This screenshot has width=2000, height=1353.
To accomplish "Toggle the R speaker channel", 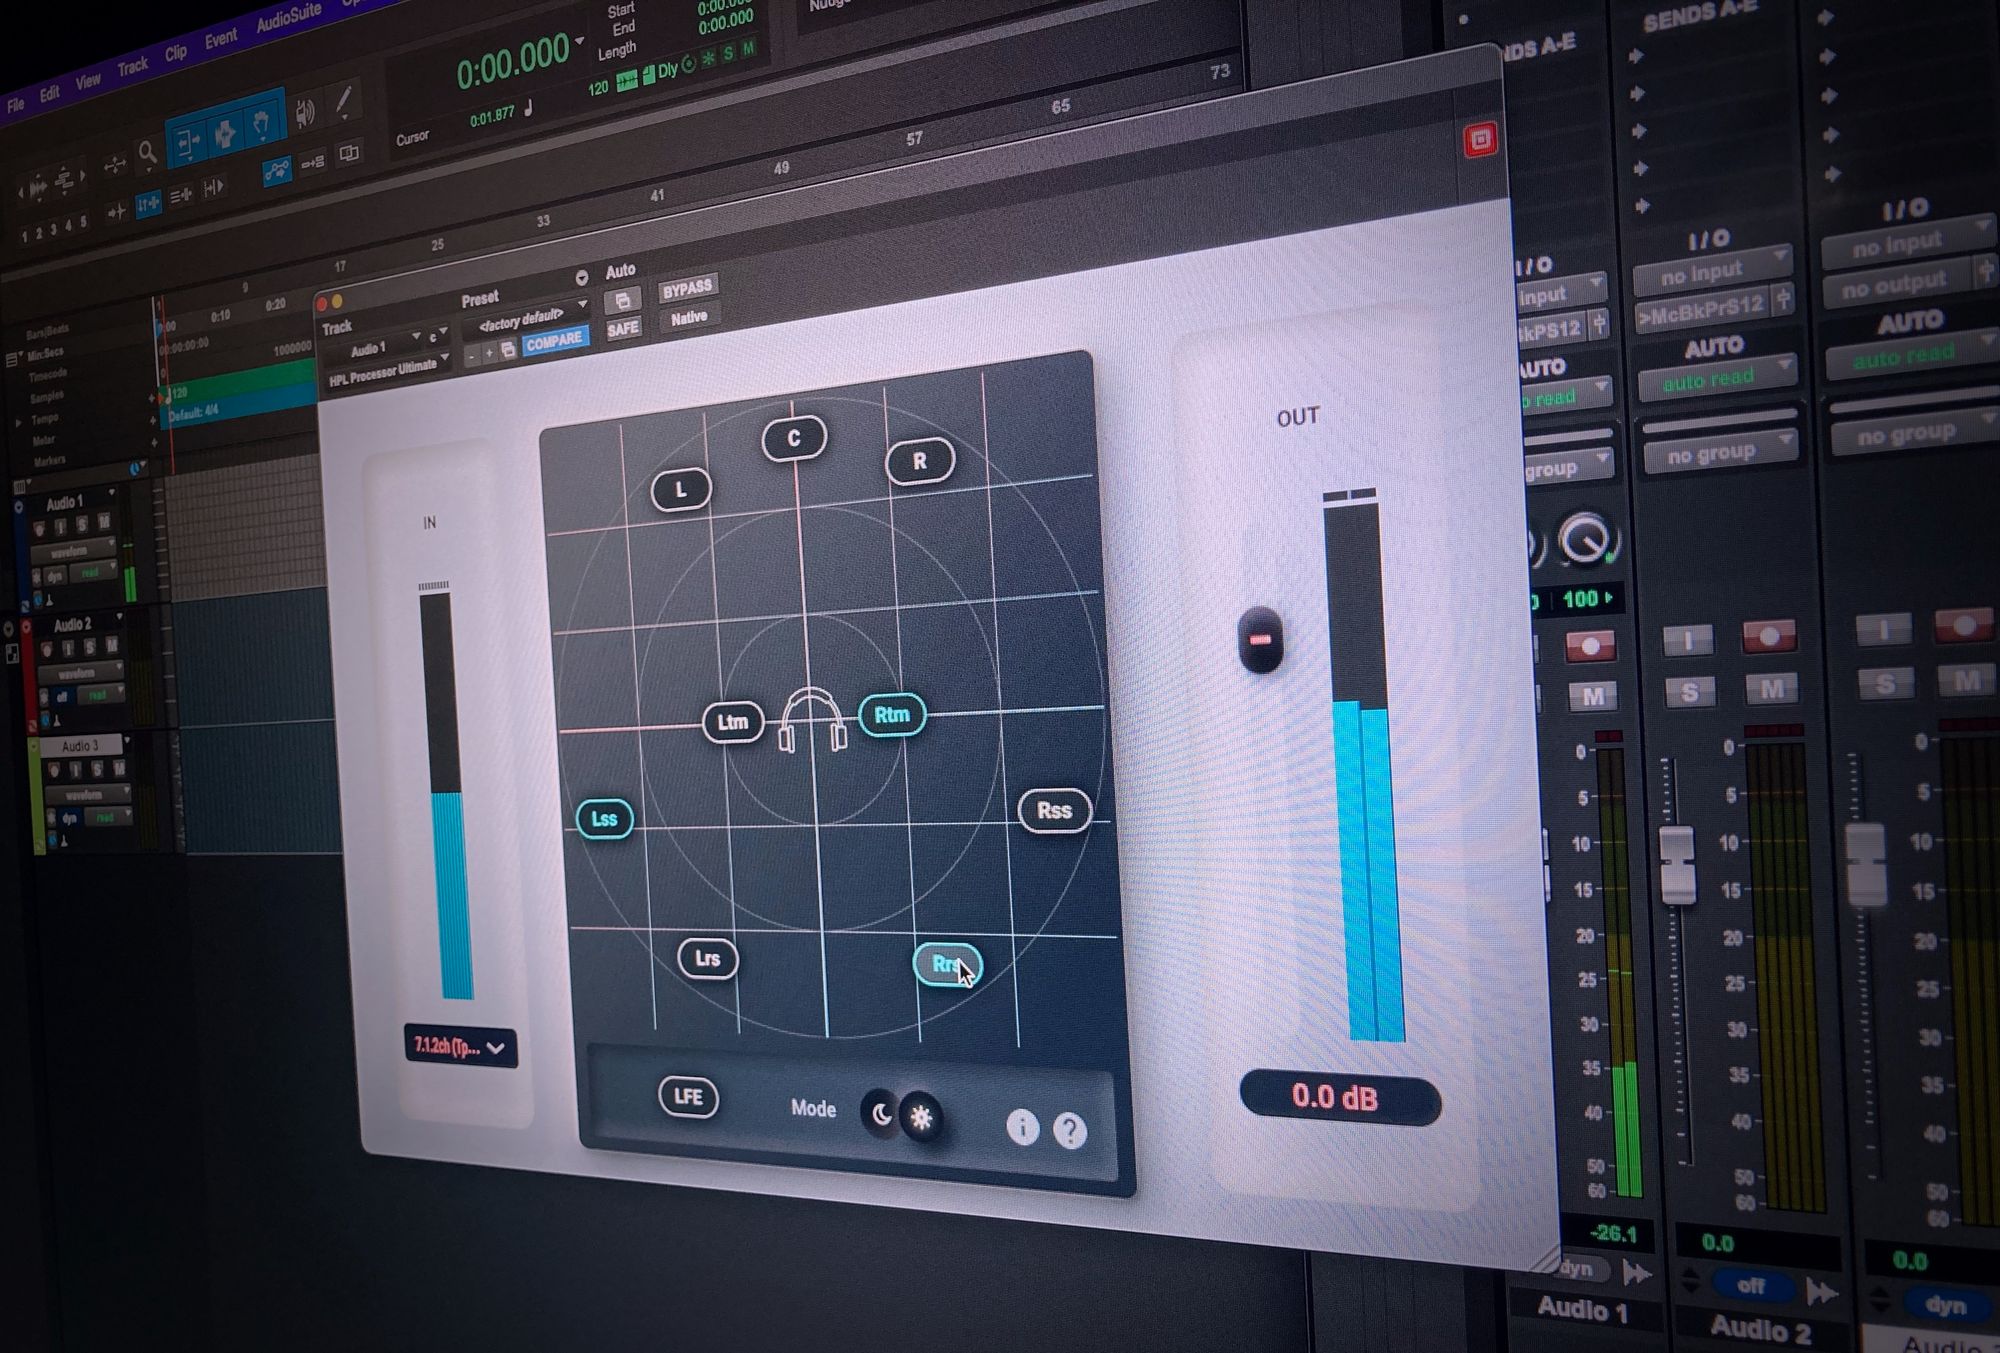I will pos(920,461).
